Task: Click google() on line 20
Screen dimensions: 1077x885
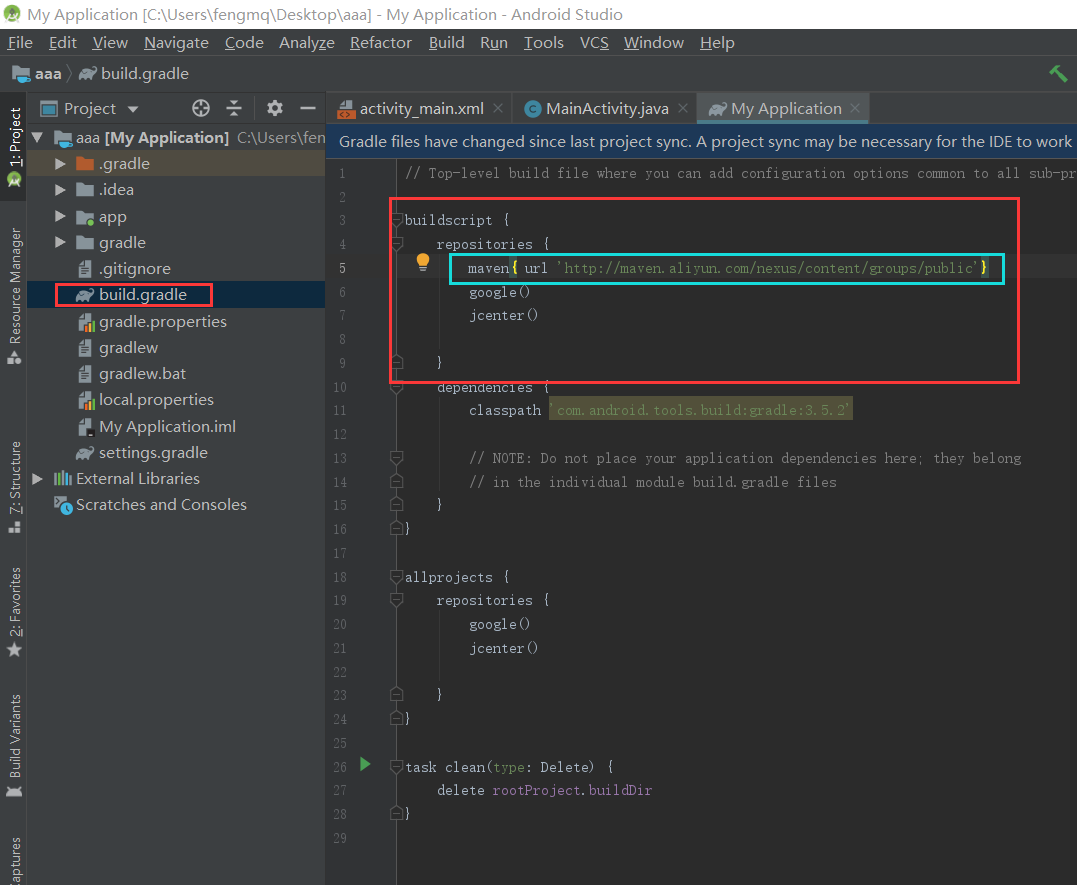Action: pyautogui.click(x=499, y=624)
